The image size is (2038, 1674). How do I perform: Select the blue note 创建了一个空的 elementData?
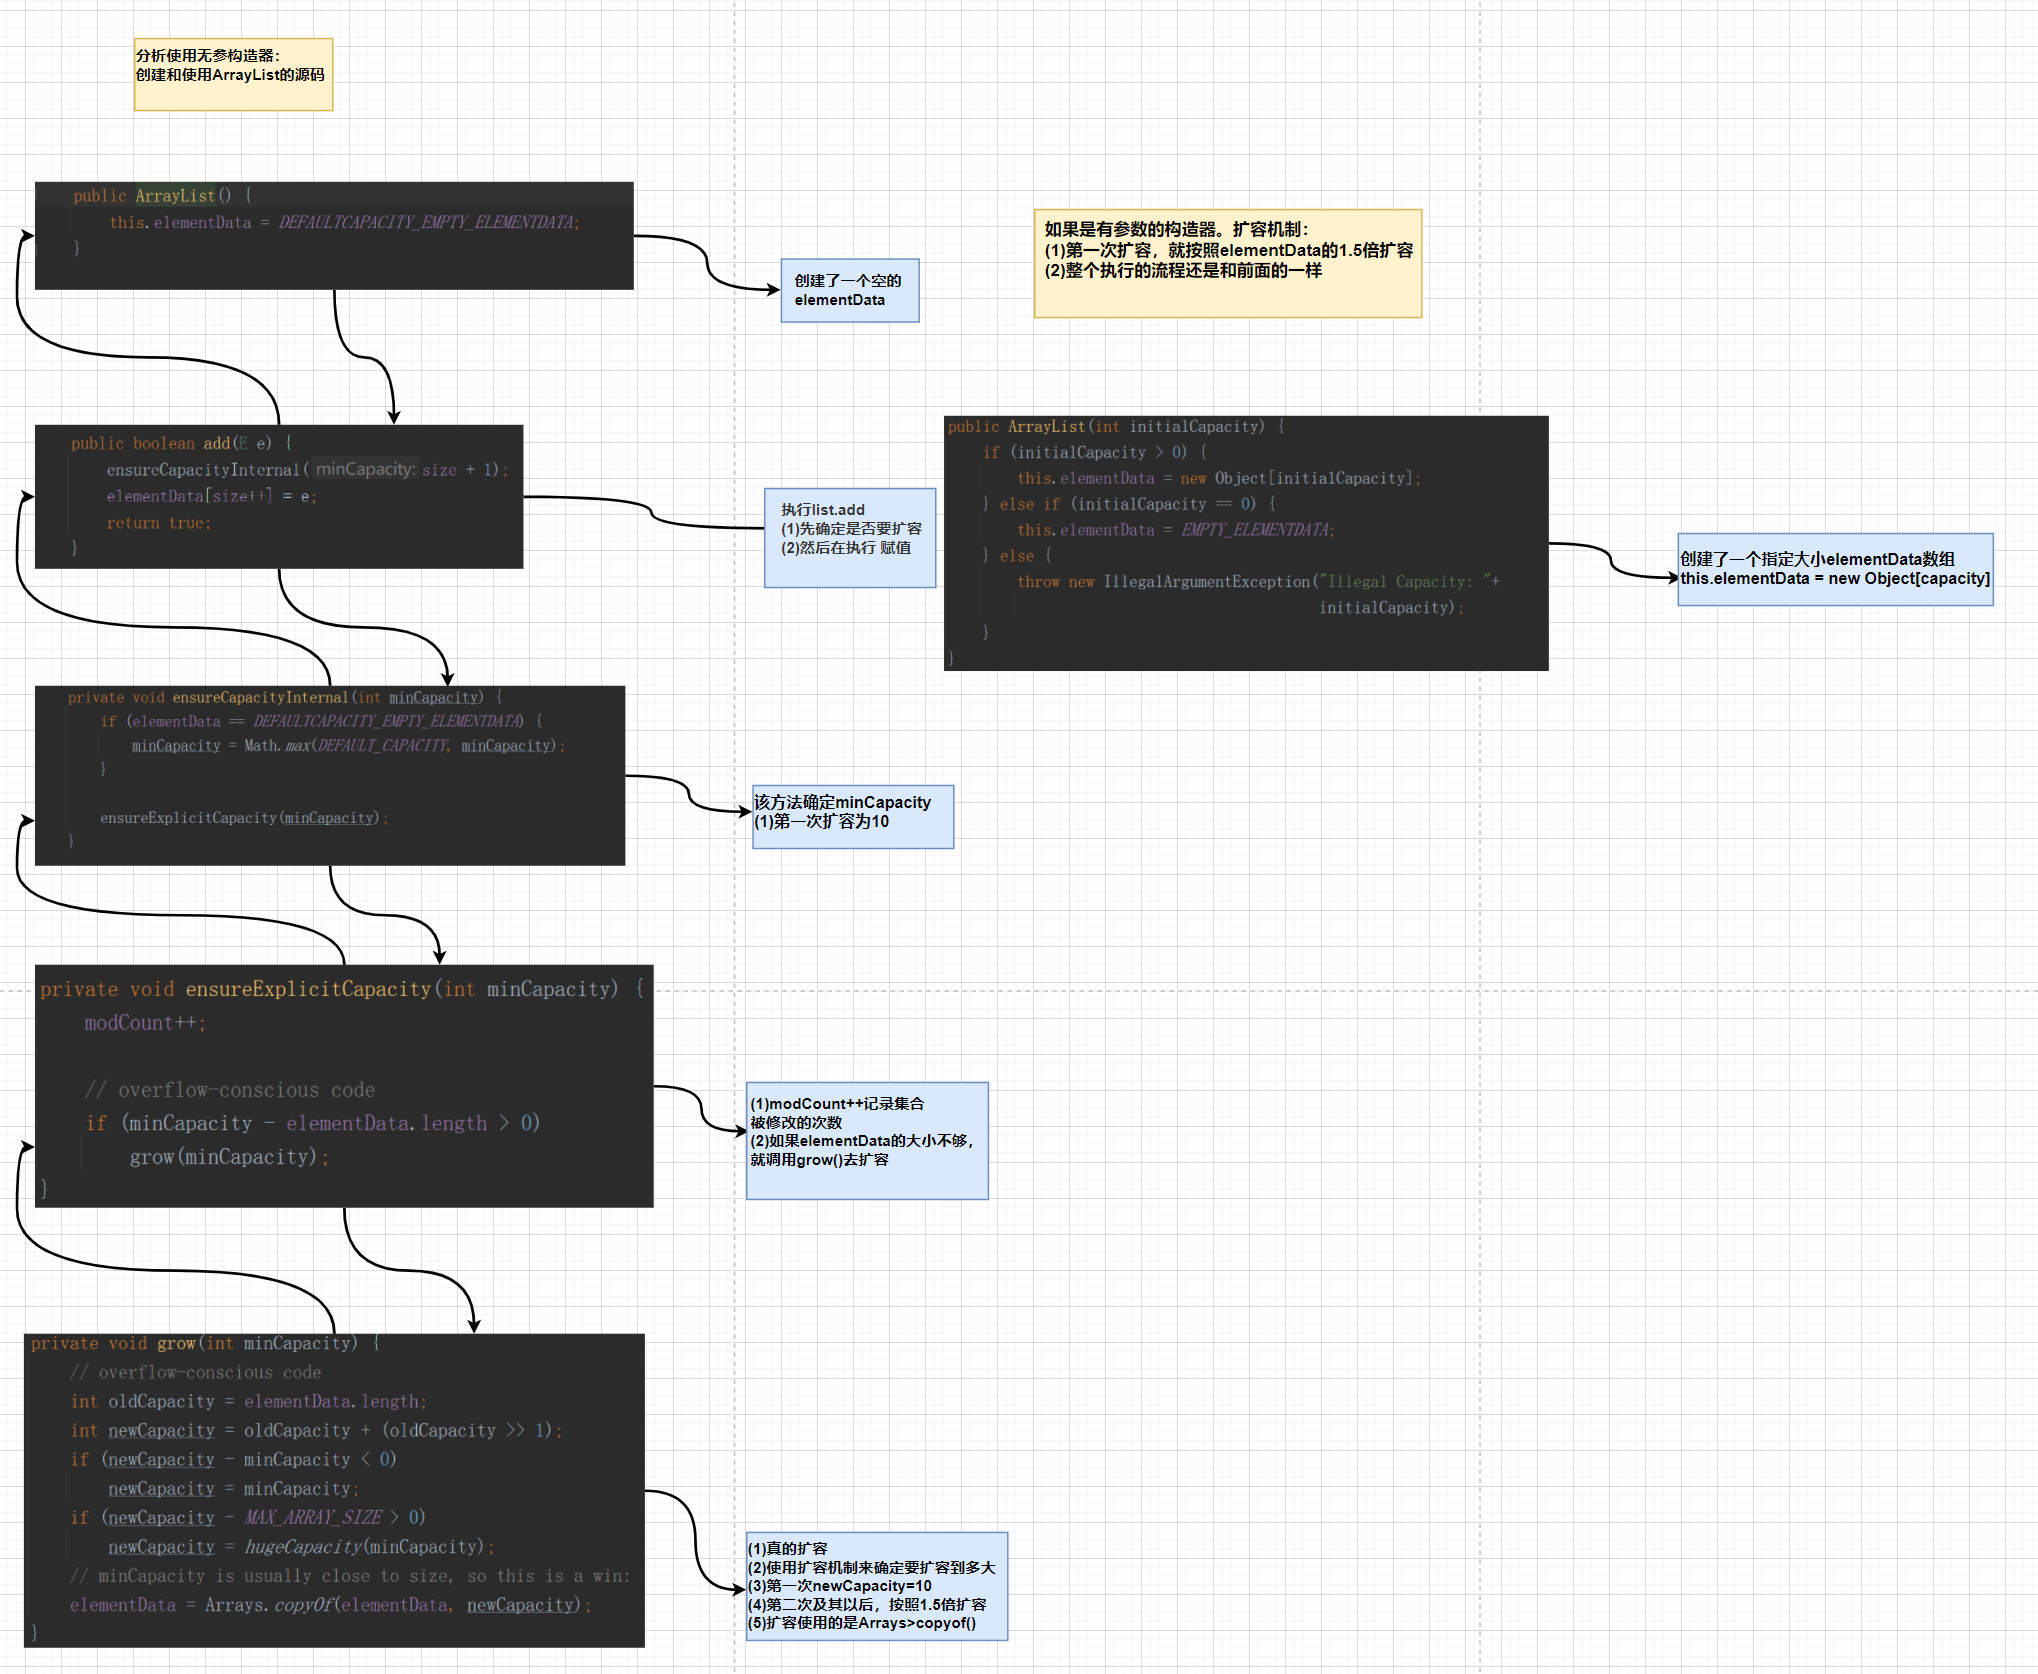pyautogui.click(x=849, y=291)
